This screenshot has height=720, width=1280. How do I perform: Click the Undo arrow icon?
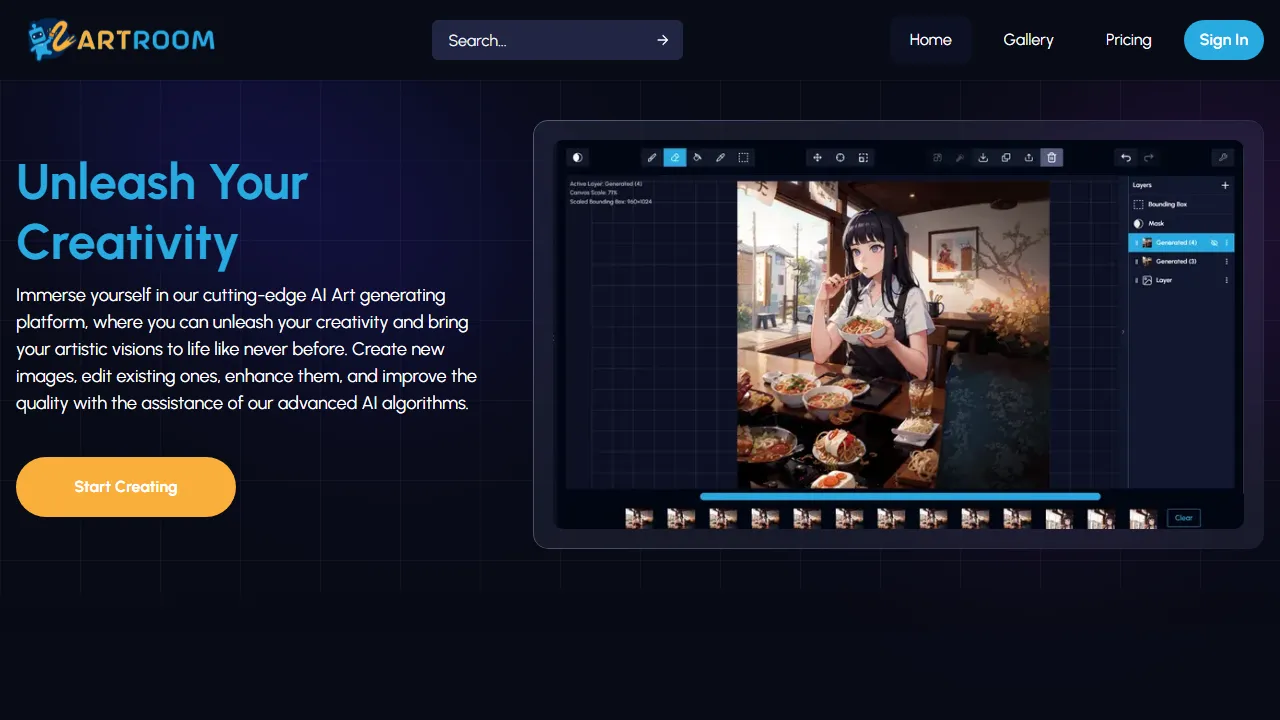(x=1125, y=157)
